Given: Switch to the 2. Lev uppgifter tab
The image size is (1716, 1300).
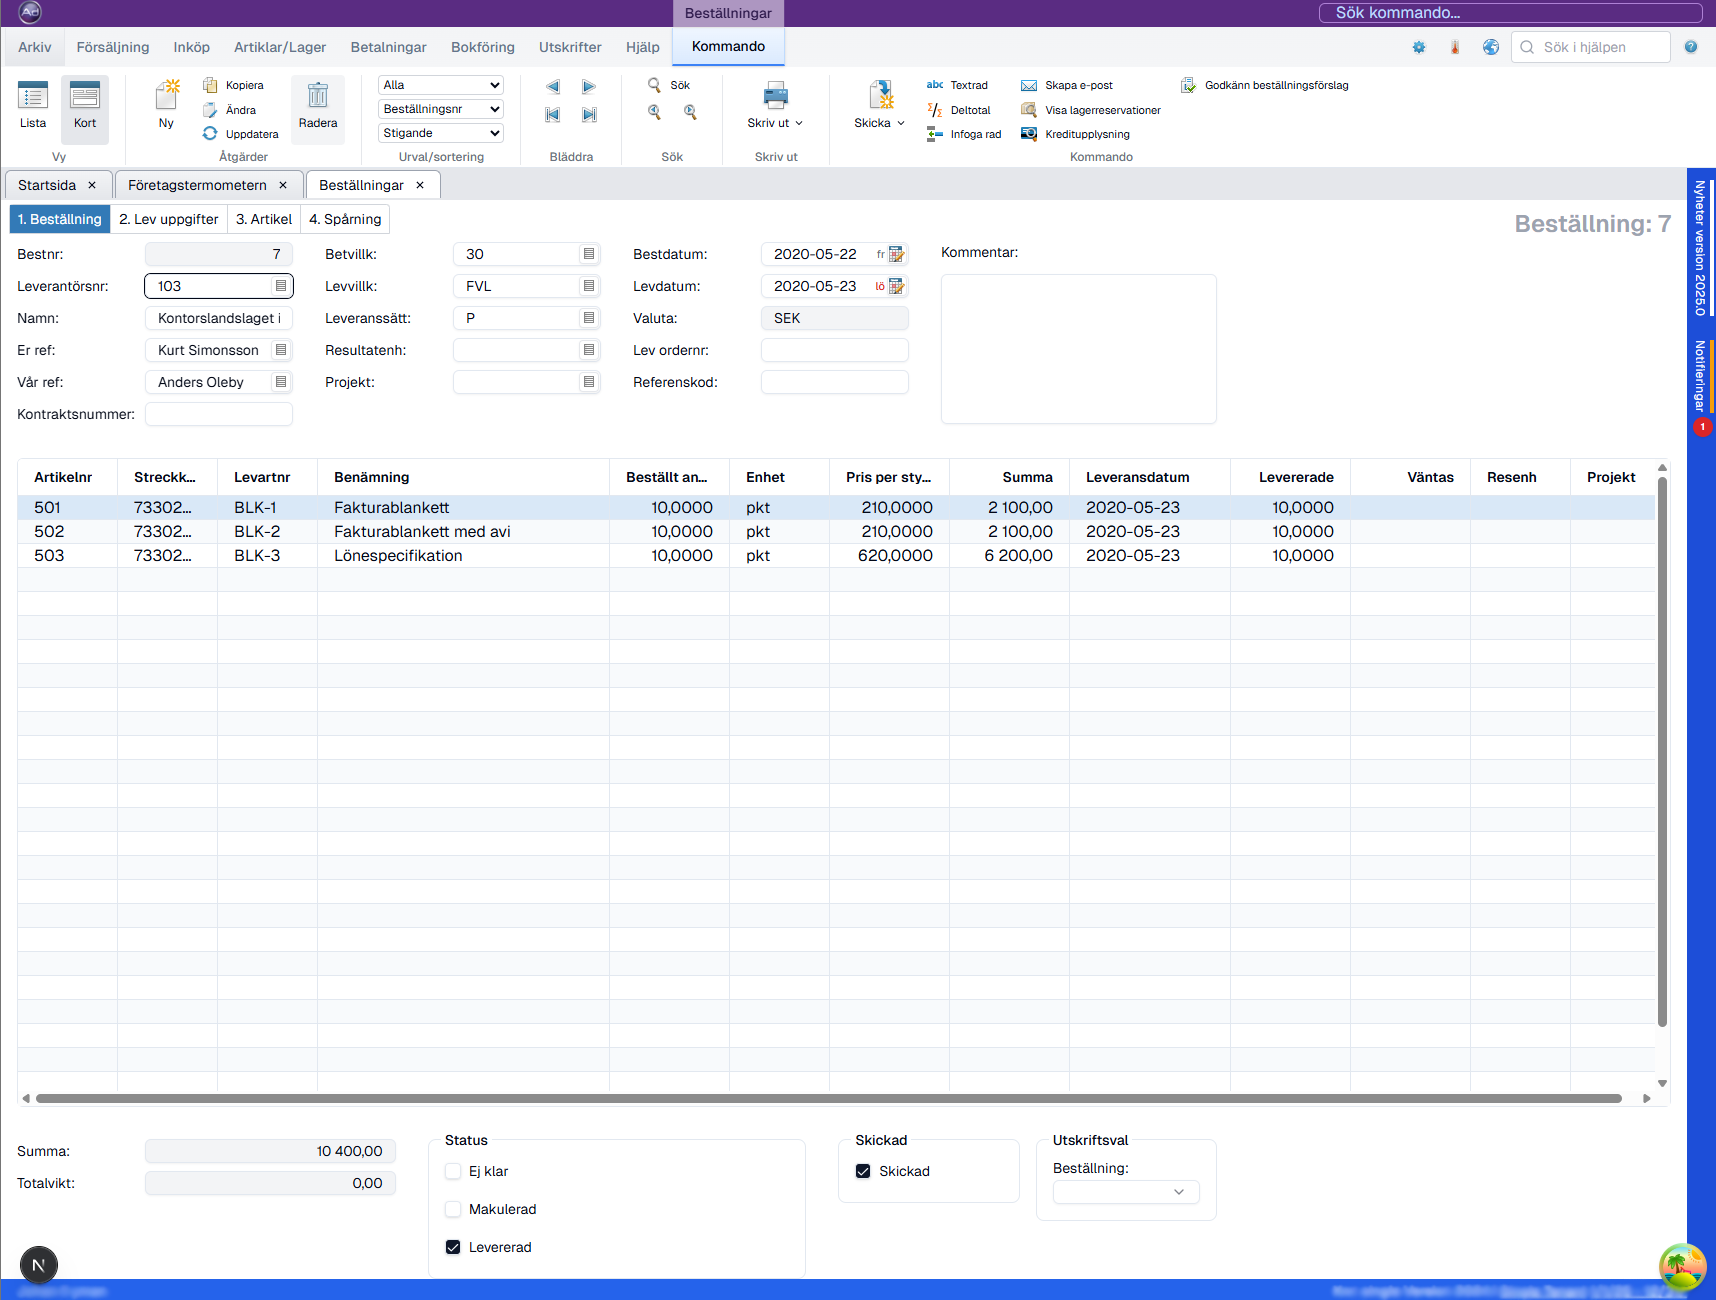Looking at the screenshot, I should click(168, 219).
